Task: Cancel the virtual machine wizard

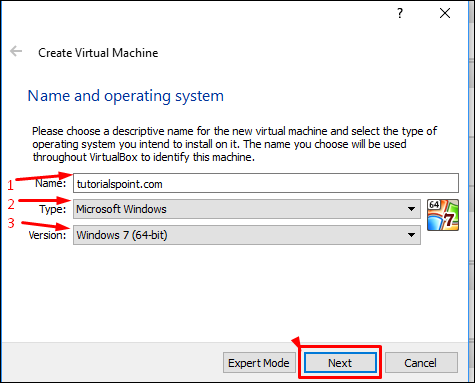Action: click(421, 363)
